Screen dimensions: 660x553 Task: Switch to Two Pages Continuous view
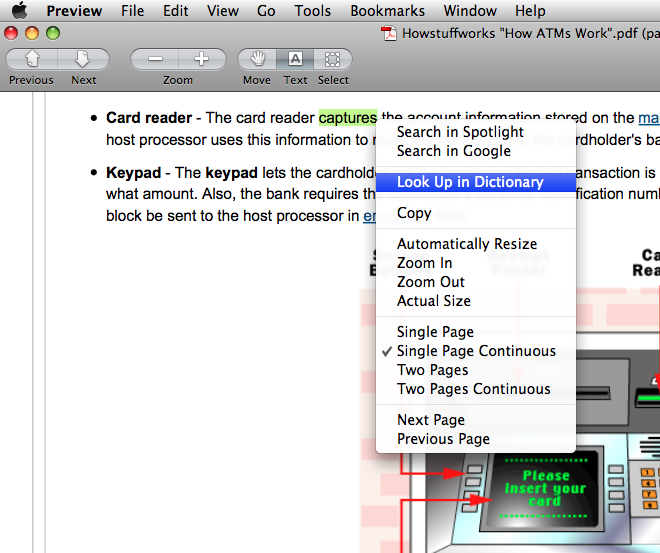tap(476, 389)
